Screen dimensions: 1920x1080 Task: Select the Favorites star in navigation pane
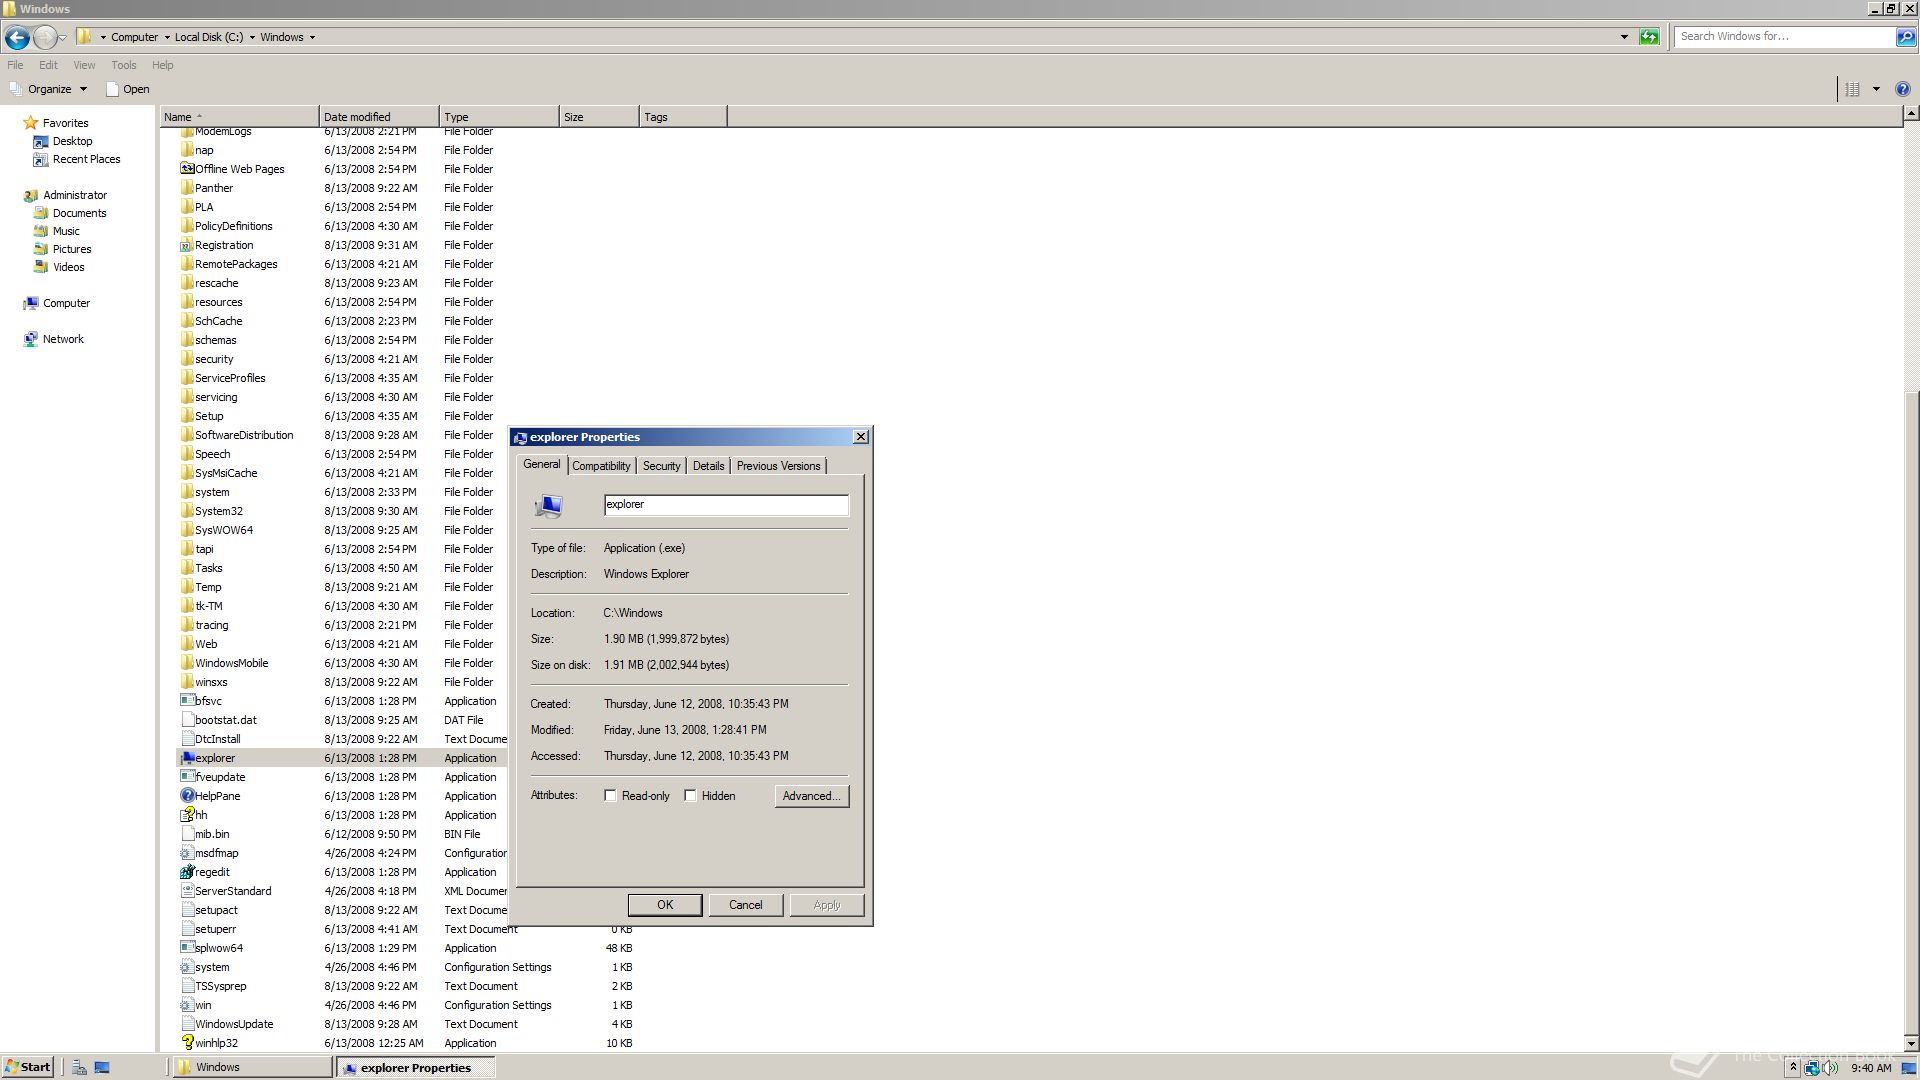click(30, 123)
